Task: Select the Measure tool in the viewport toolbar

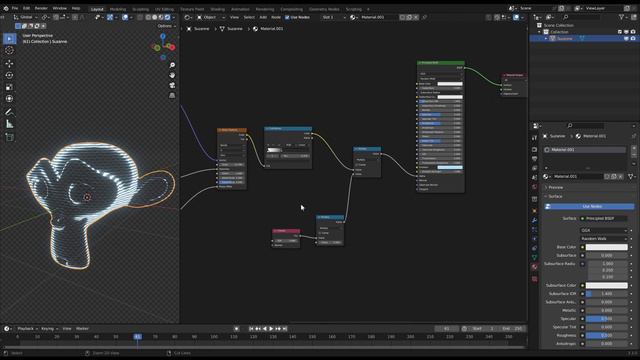Action: (x=9, y=124)
